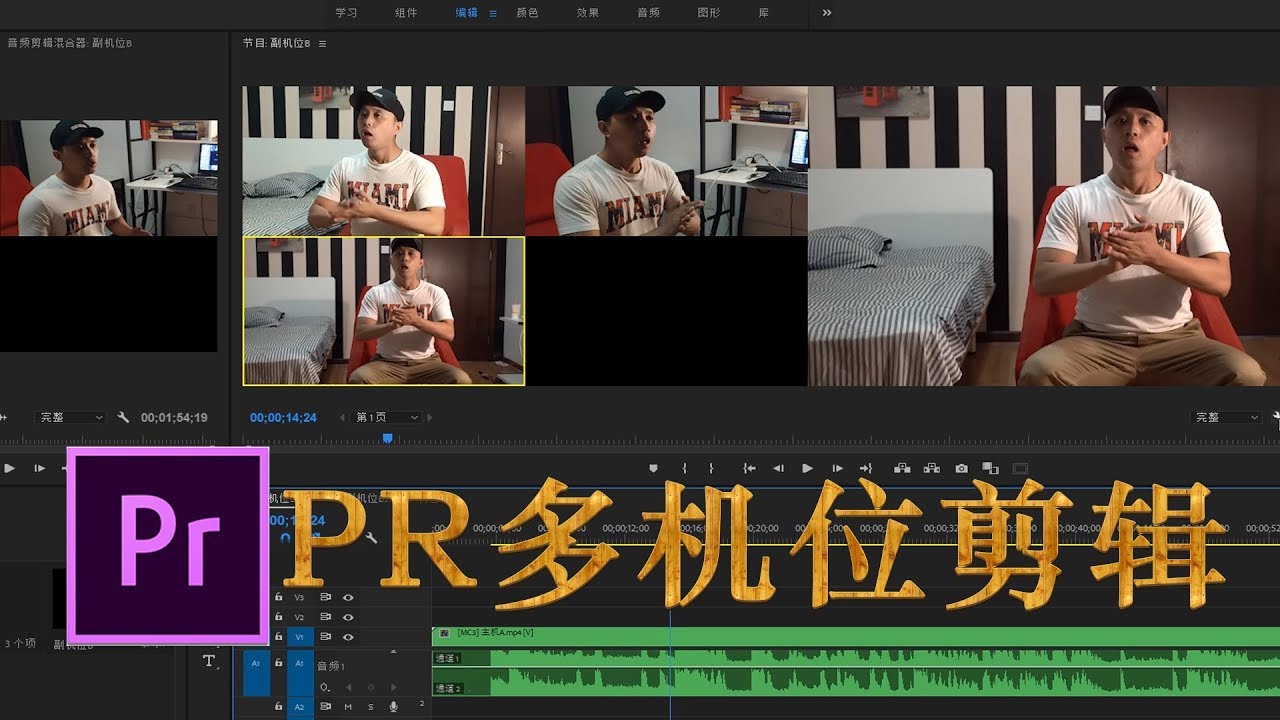This screenshot has height=720, width=1280.
Task: Toggle A2 track targeting
Action: click(x=300, y=707)
